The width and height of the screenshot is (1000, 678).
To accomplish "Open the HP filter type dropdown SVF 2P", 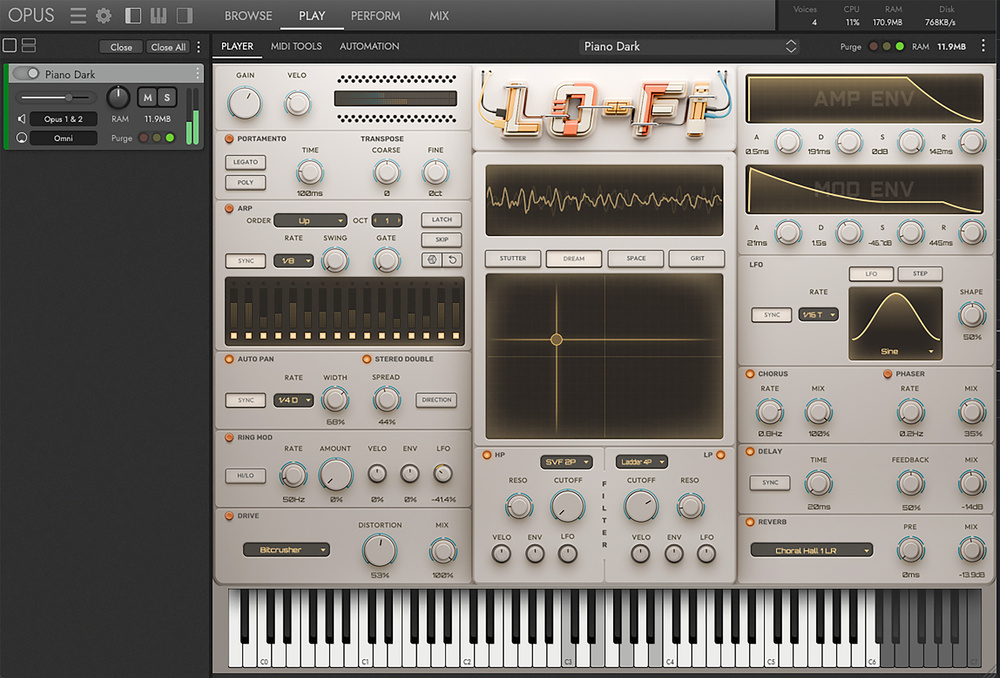I will (x=566, y=462).
